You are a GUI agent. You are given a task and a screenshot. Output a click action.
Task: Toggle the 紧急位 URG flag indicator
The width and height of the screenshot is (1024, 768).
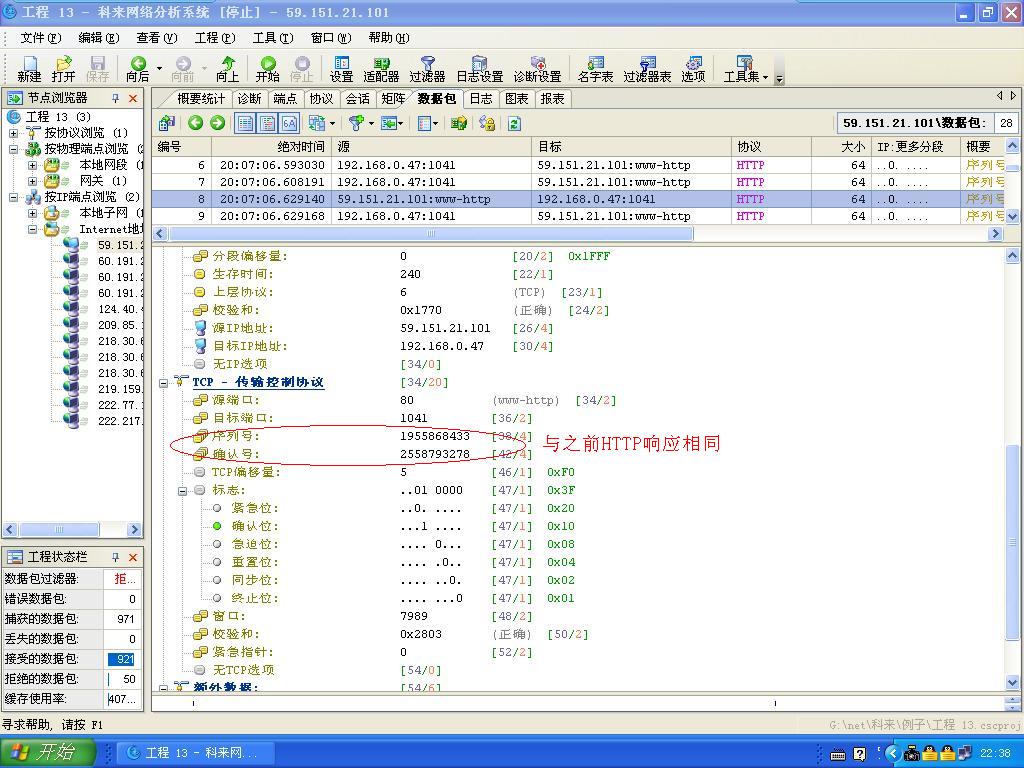pyautogui.click(x=217, y=508)
